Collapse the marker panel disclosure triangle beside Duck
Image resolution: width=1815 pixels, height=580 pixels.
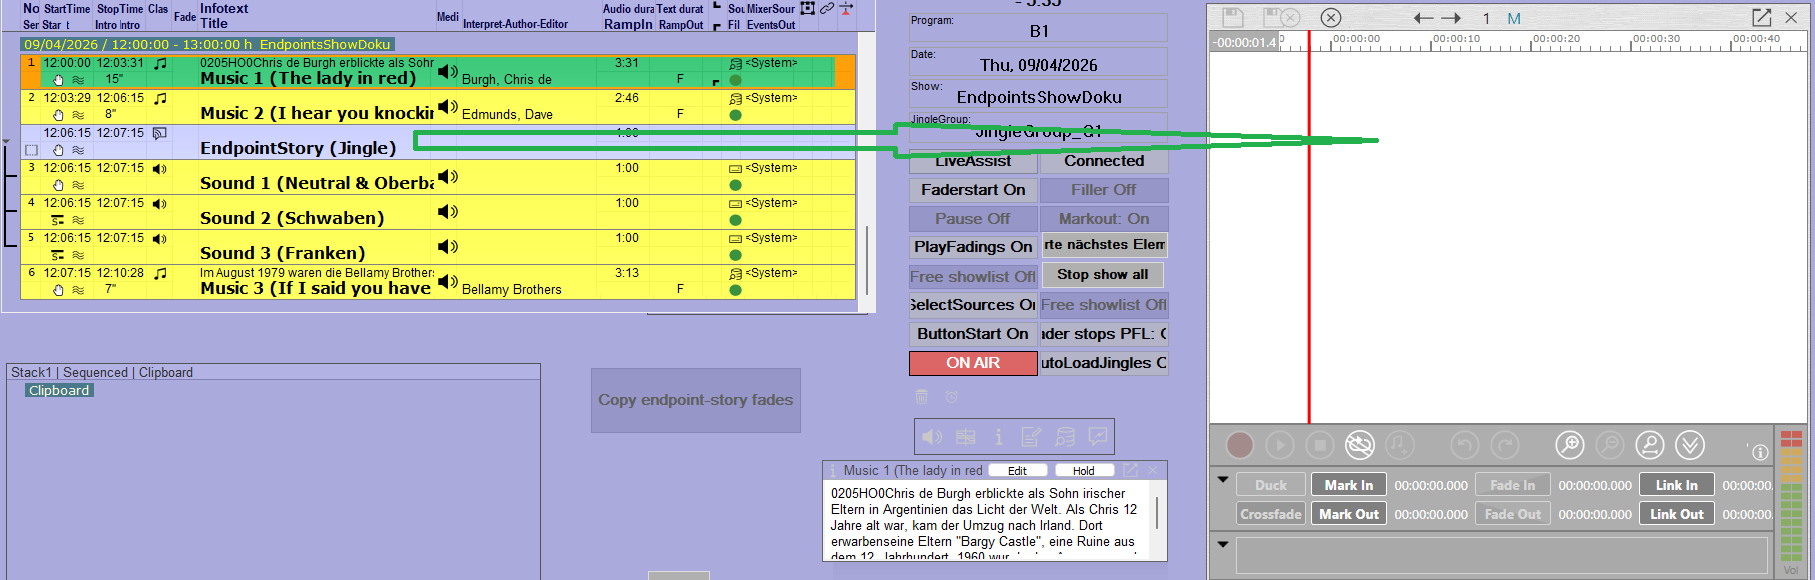pyautogui.click(x=1223, y=480)
